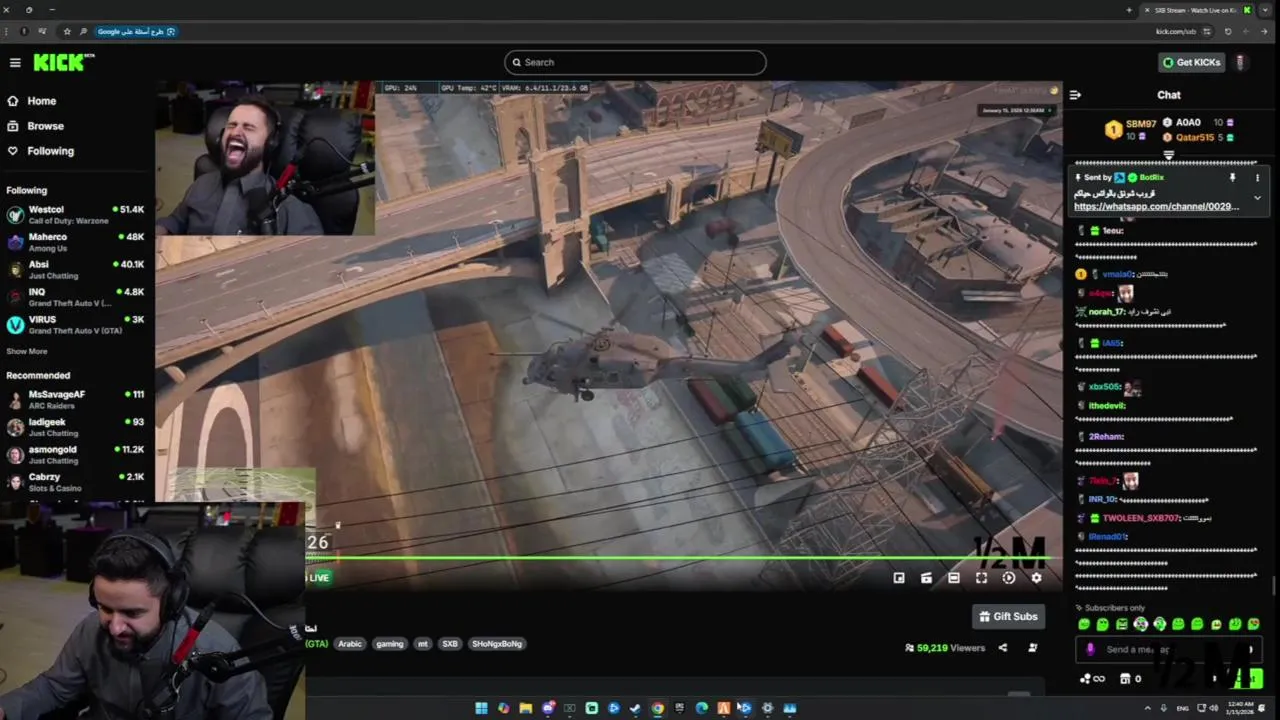Go to Home in sidebar
The width and height of the screenshot is (1280, 720).
coord(31,101)
